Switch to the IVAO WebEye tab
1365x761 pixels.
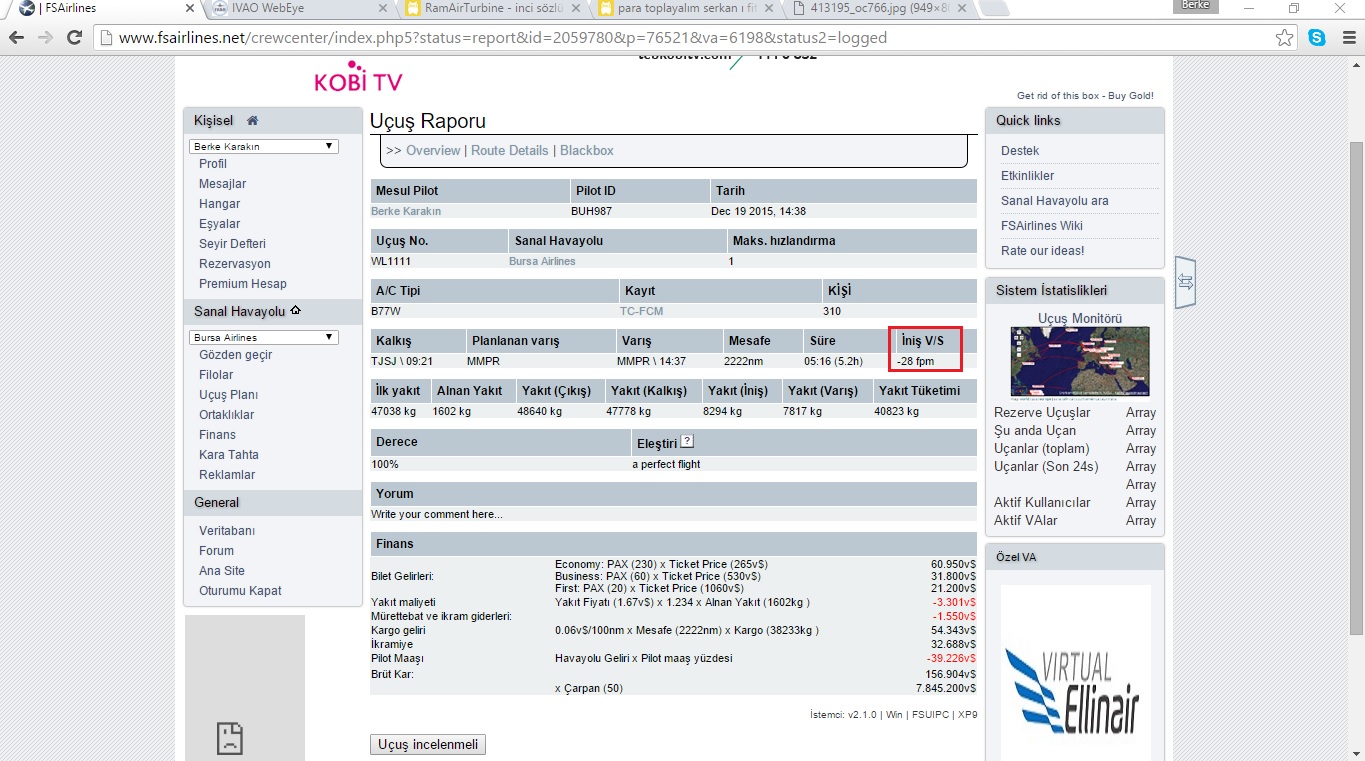(x=296, y=8)
